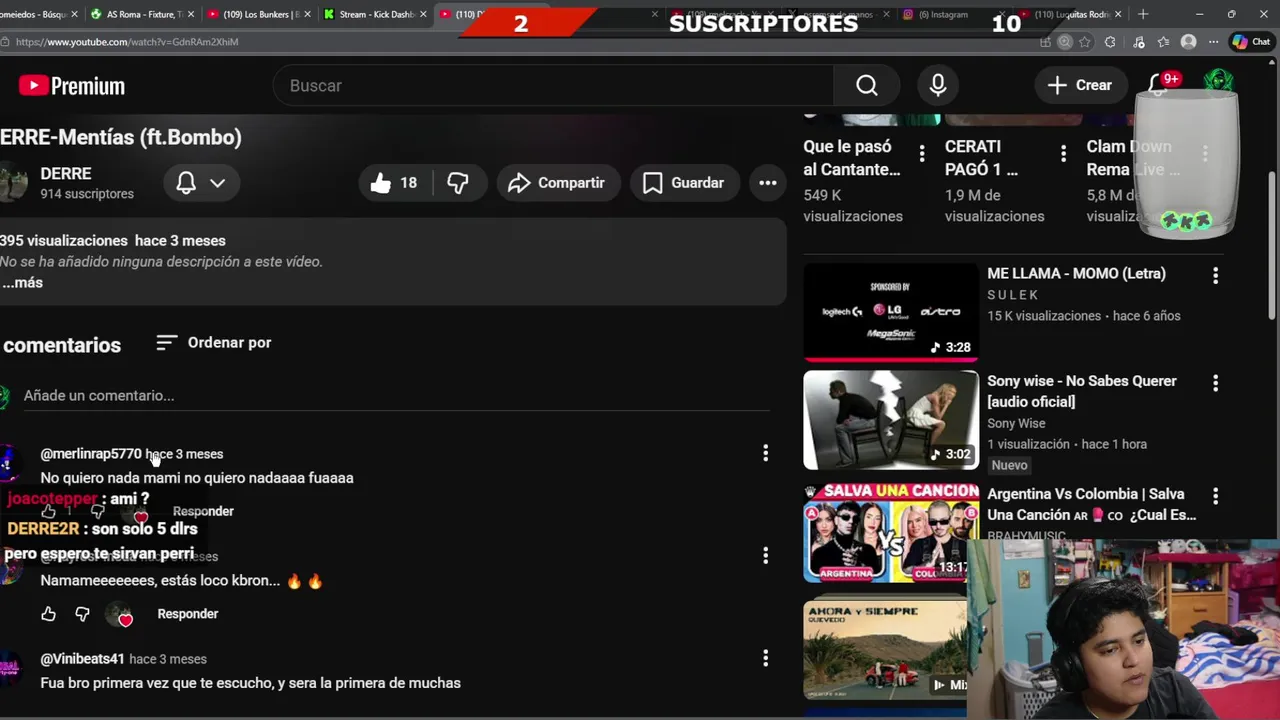The image size is (1280, 720).
Task: Dislike the Namameeeeees comment
Action: [82, 614]
